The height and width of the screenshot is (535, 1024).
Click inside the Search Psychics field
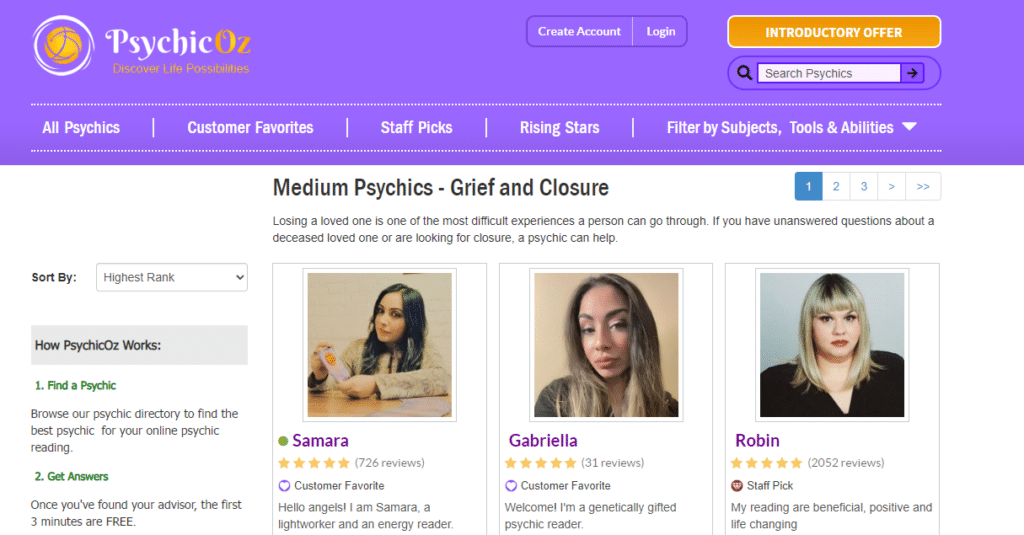coord(829,73)
